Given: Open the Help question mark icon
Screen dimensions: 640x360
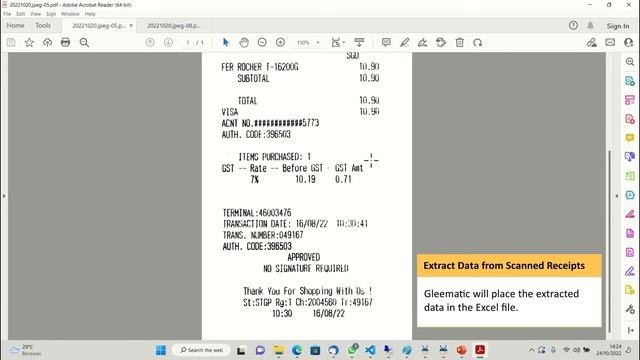Looking at the screenshot, I should [573, 26].
